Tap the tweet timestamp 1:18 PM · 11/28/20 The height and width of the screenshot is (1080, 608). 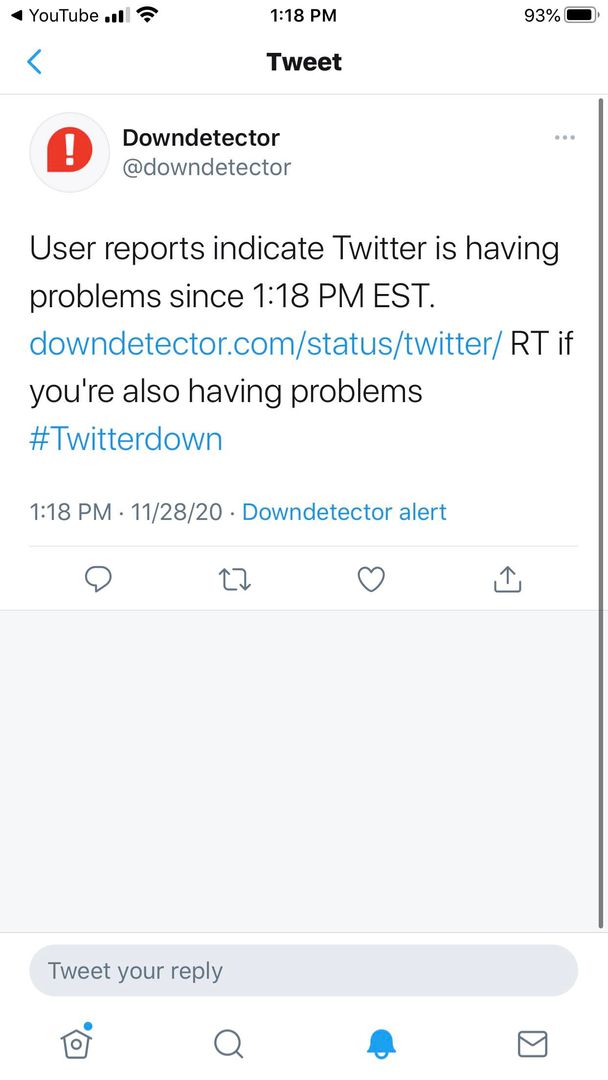pyautogui.click(x=126, y=512)
